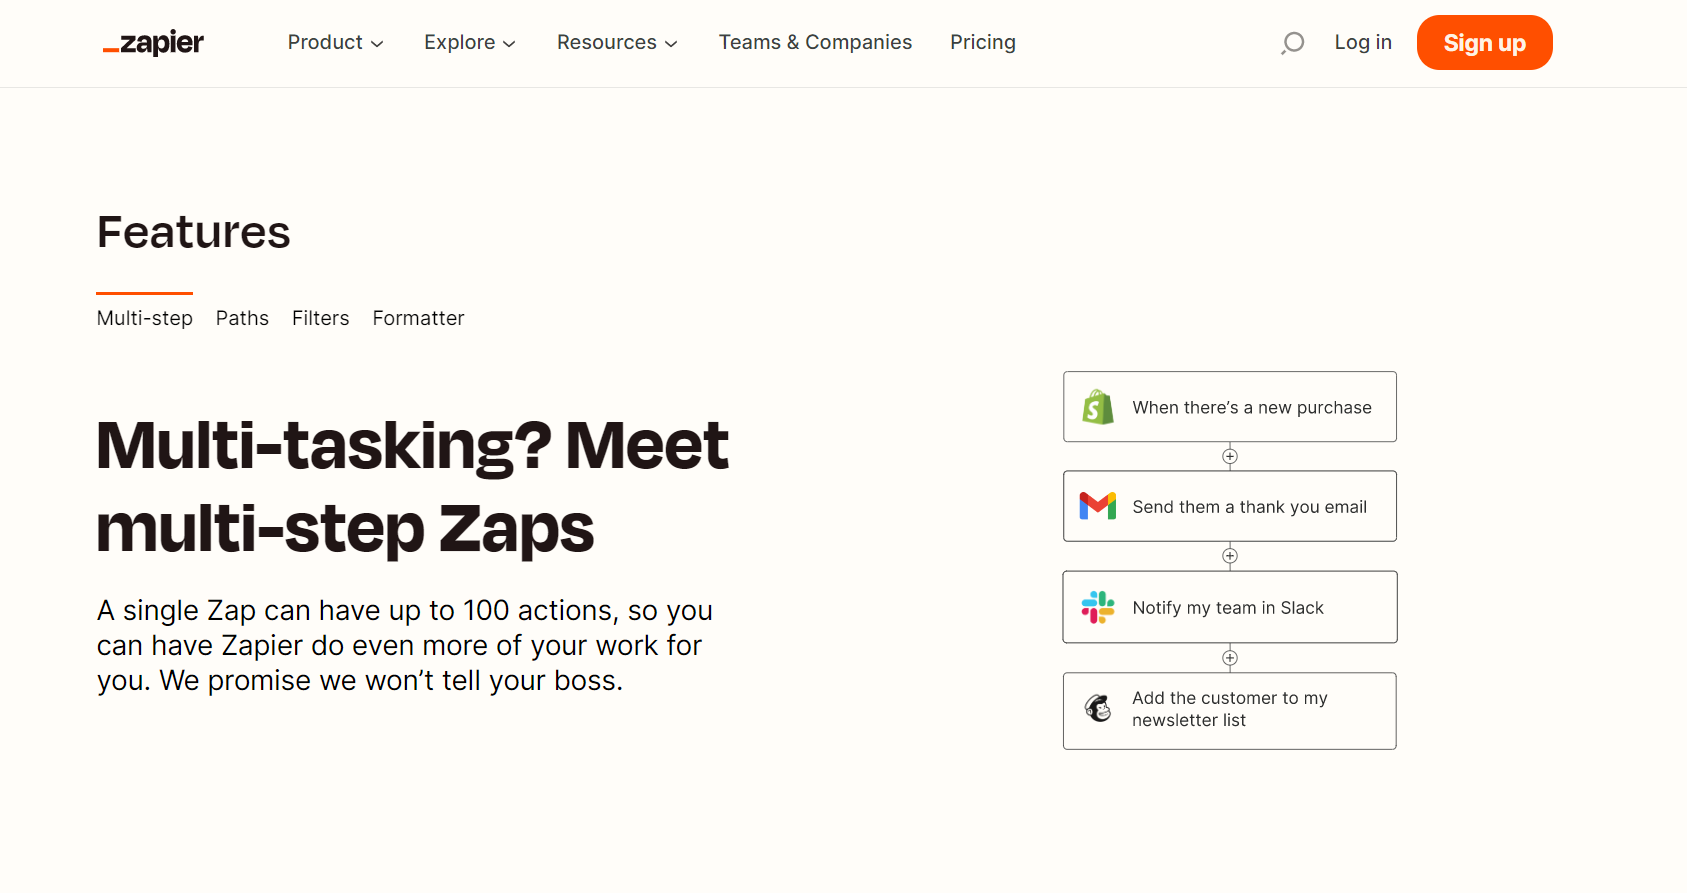Switch to the Paths tab
Image resolution: width=1687 pixels, height=893 pixels.
(242, 318)
